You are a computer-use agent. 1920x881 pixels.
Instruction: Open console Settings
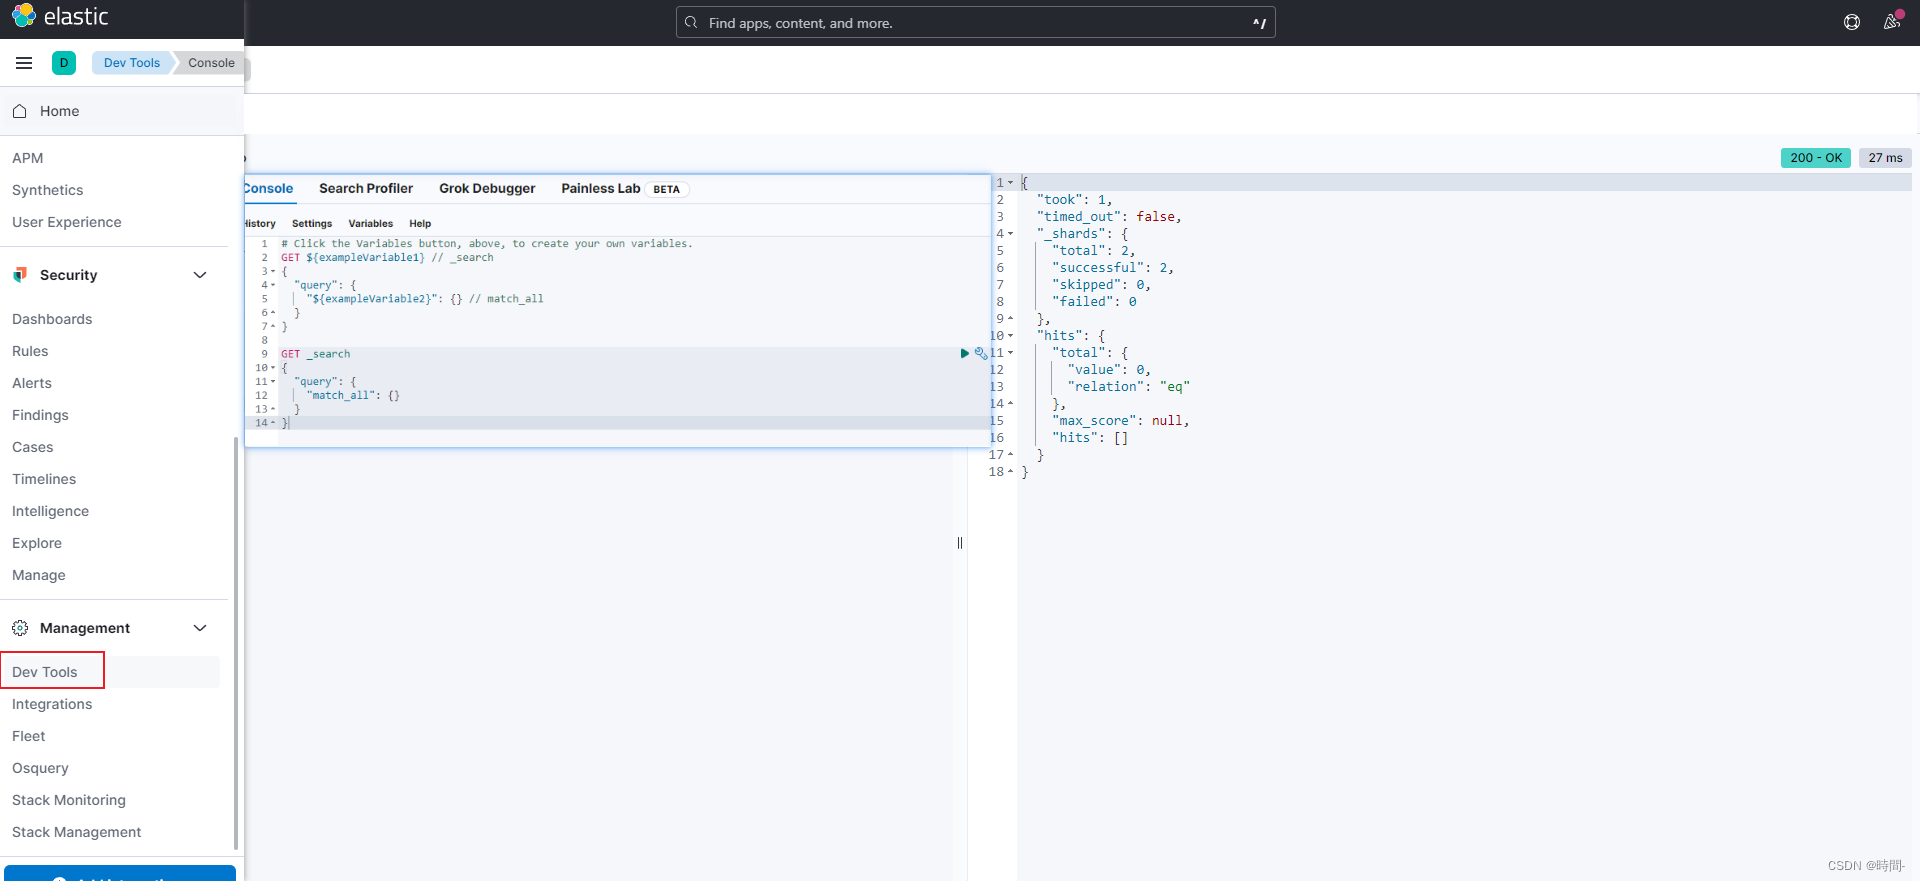pyautogui.click(x=312, y=224)
